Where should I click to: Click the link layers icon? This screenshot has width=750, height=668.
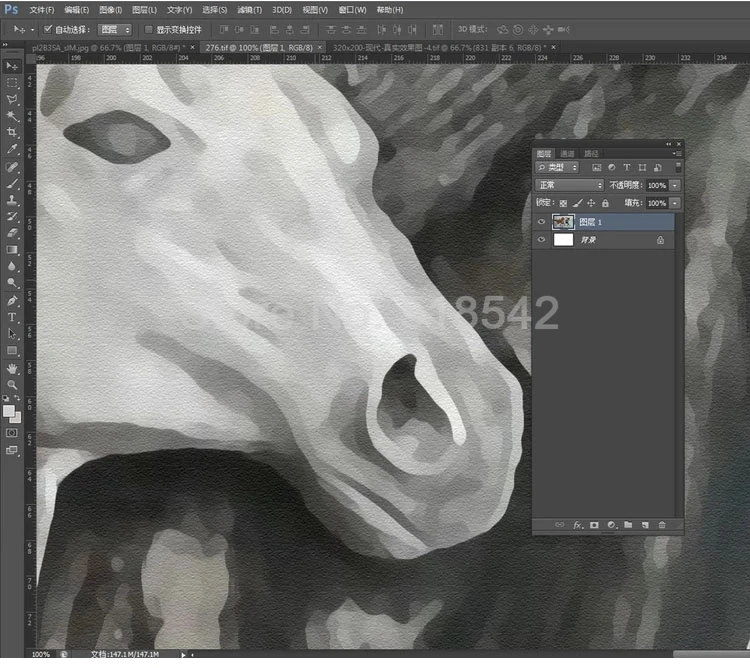559,525
